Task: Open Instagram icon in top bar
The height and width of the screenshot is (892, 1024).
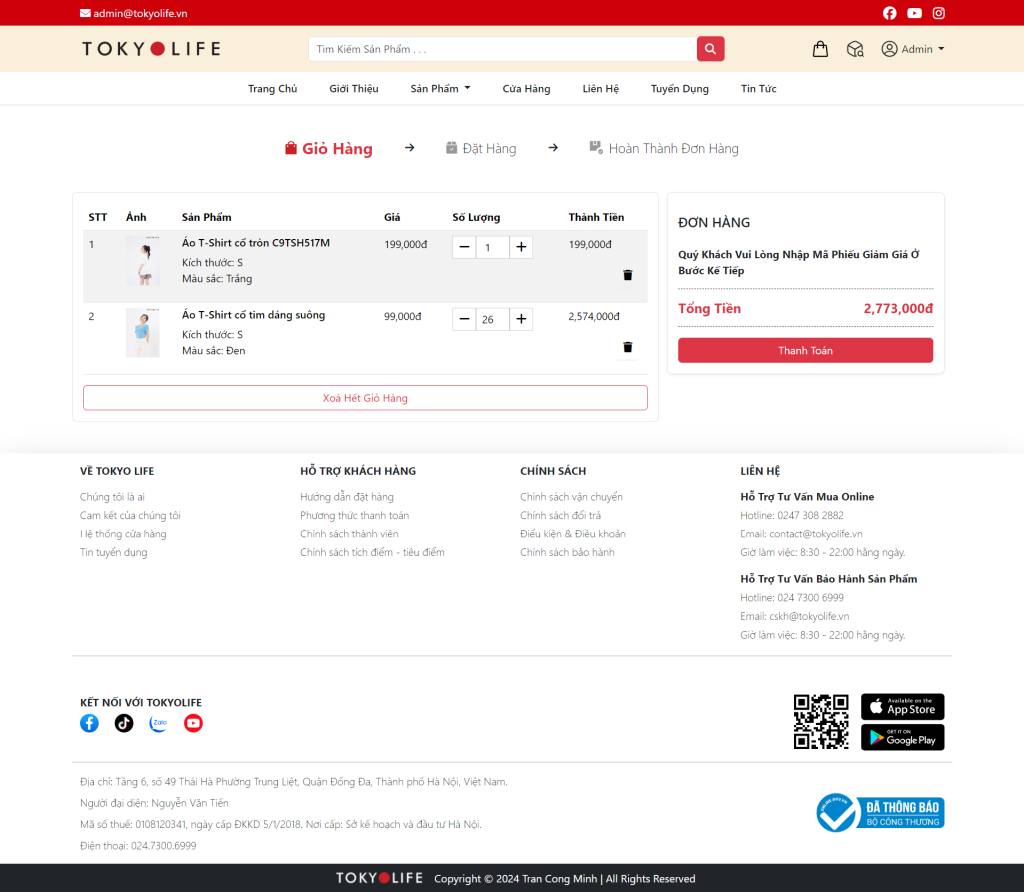Action: [x=939, y=13]
